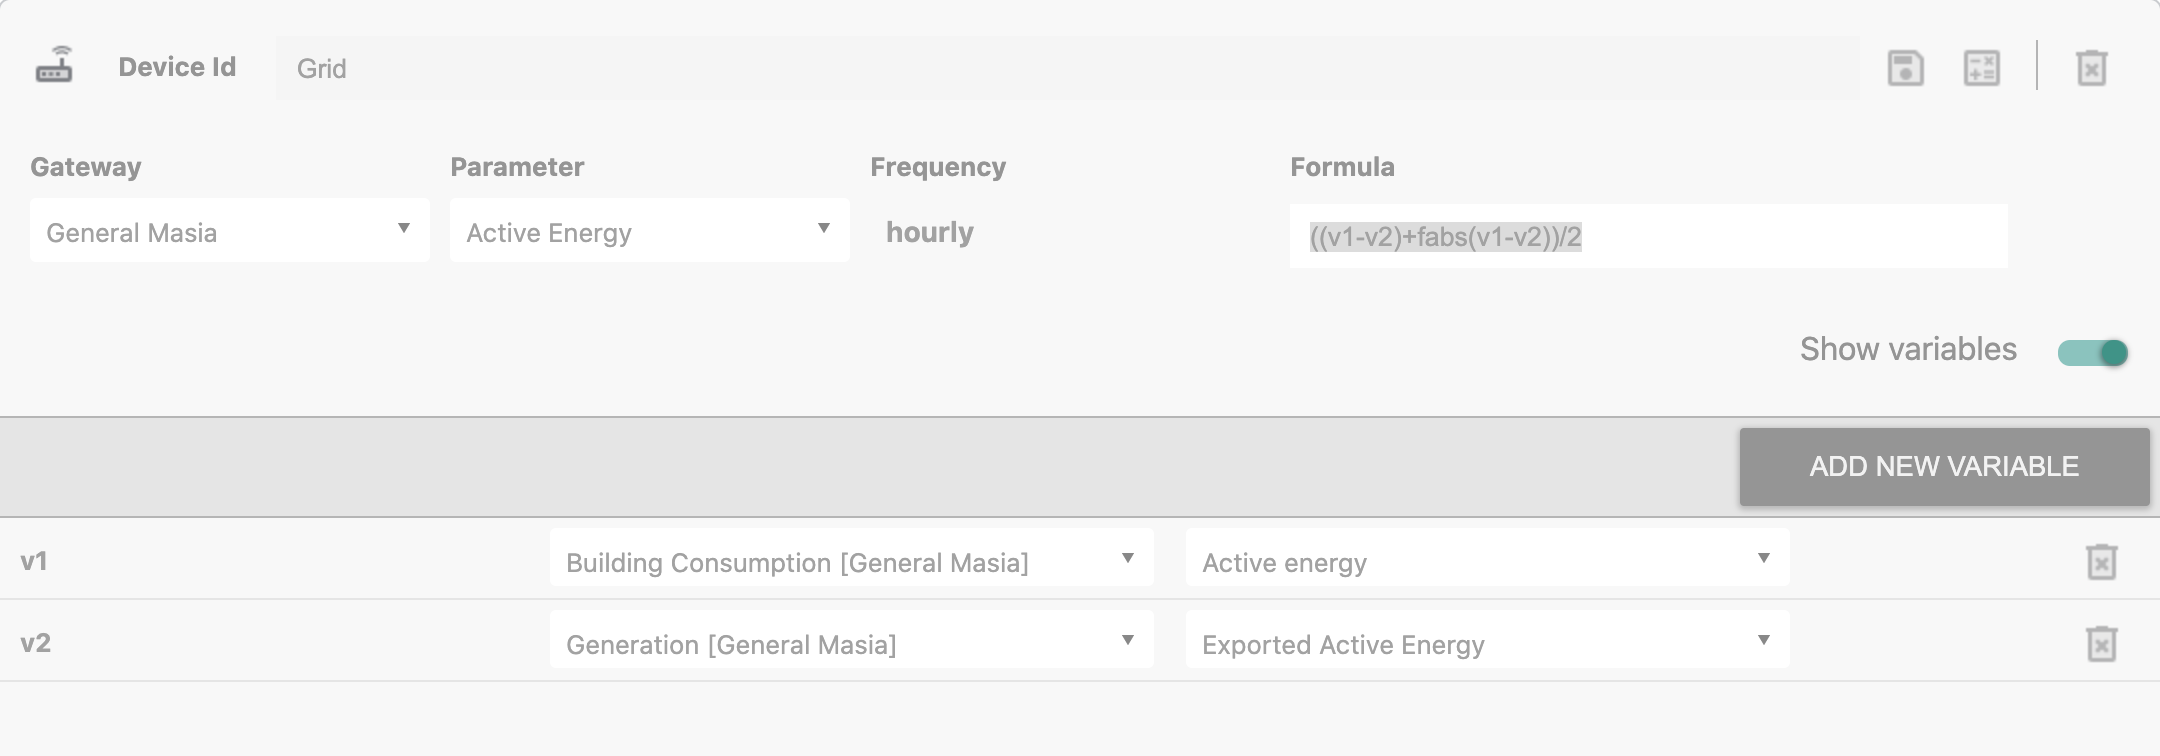The width and height of the screenshot is (2160, 756).
Task: Open v1 Building Consumption device dropdown
Action: pyautogui.click(x=852, y=558)
